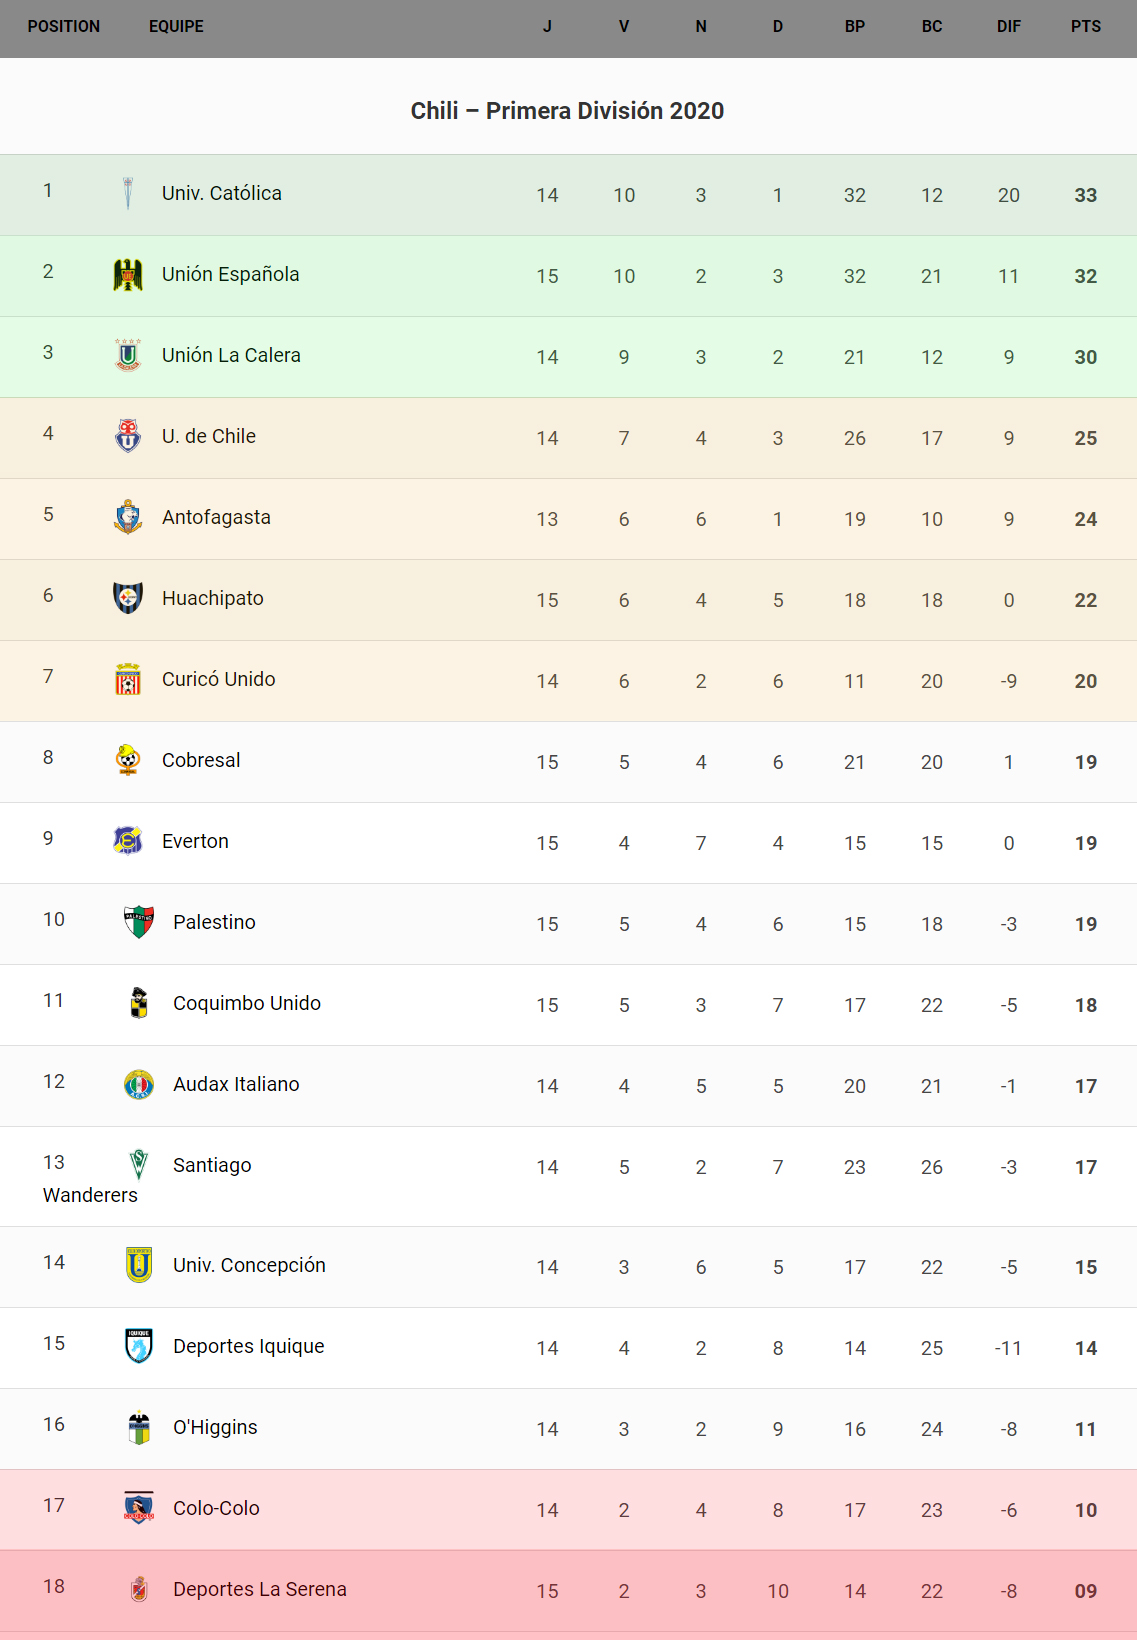Click the Univ. Católica club crest

(128, 193)
